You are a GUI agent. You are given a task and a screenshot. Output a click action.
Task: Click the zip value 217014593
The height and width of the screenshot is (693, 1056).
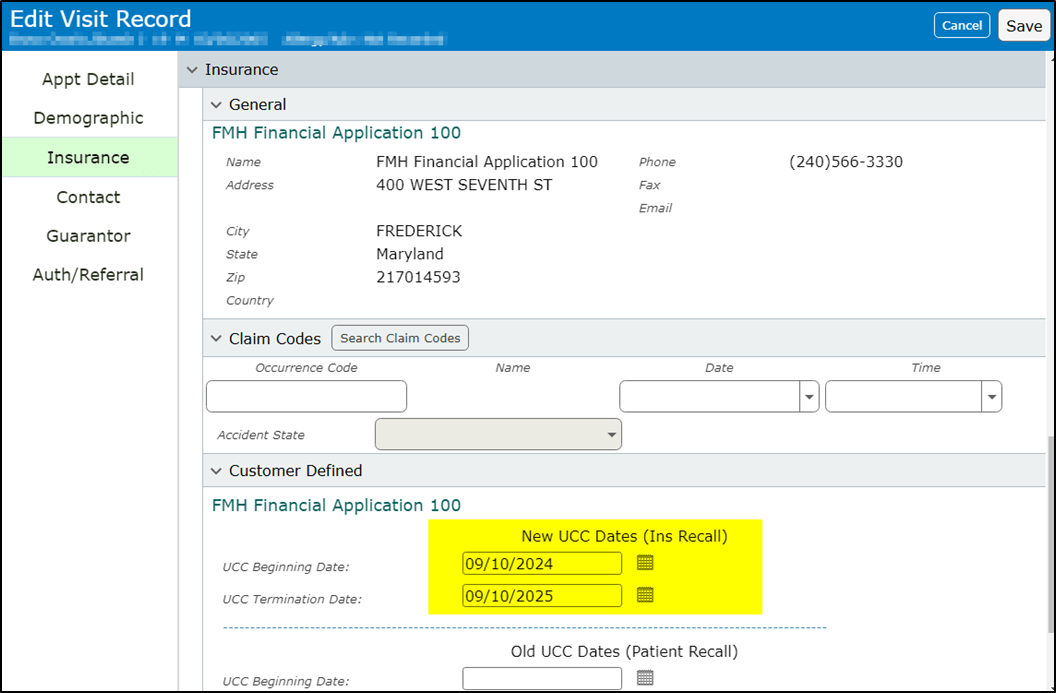(x=418, y=277)
